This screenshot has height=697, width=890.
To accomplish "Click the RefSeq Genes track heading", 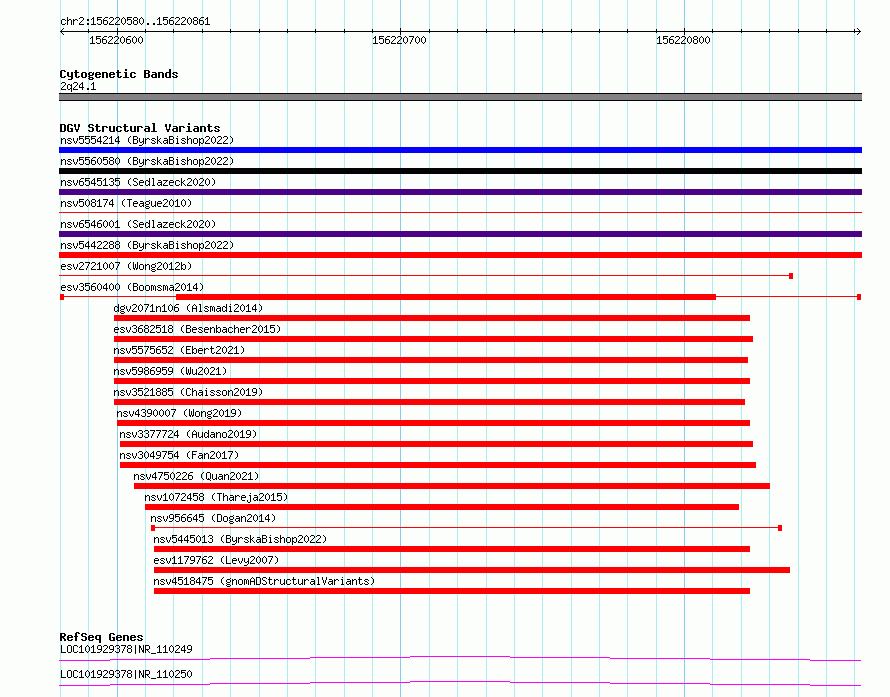I will click(101, 637).
